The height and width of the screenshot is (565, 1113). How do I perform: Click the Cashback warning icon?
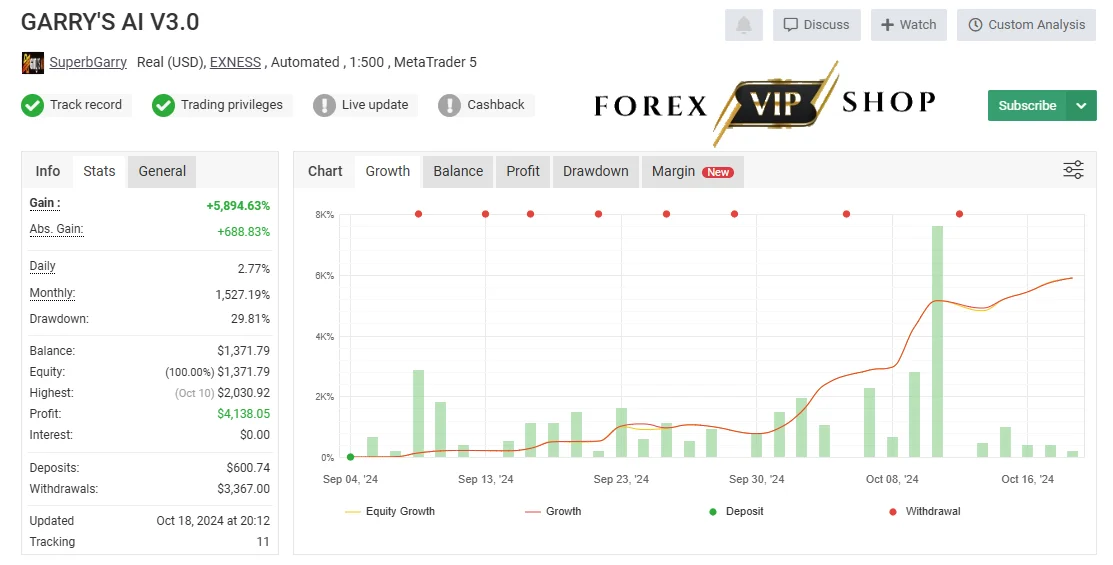[449, 105]
